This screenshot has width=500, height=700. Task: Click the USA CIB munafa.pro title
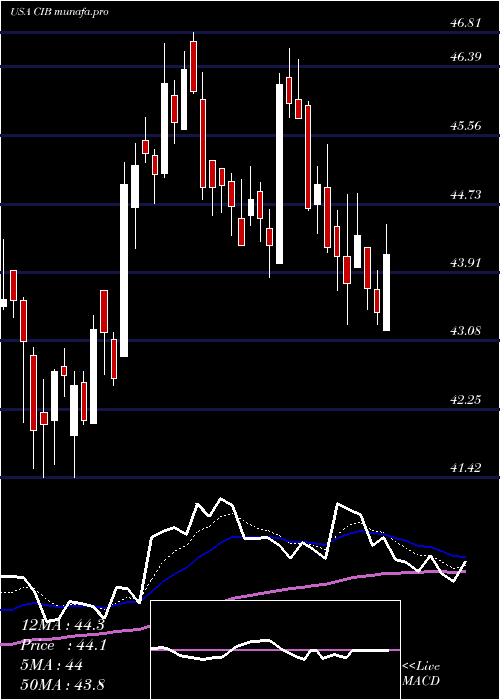59,12
